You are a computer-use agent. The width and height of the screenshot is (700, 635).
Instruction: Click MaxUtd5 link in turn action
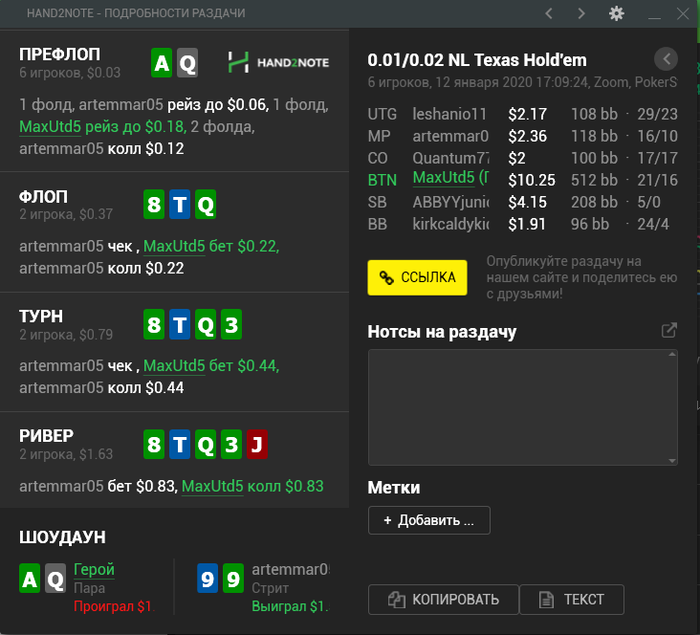coord(174,366)
